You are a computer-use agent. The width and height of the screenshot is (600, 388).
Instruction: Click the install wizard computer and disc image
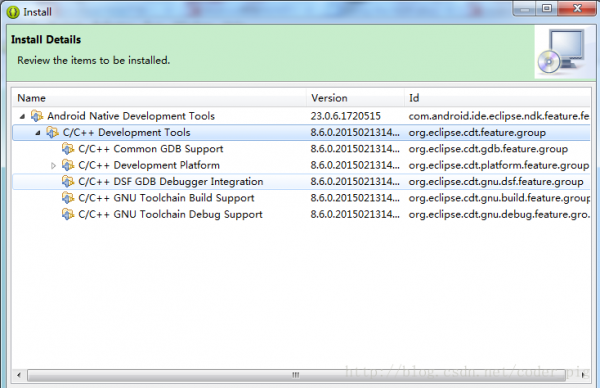tap(561, 52)
